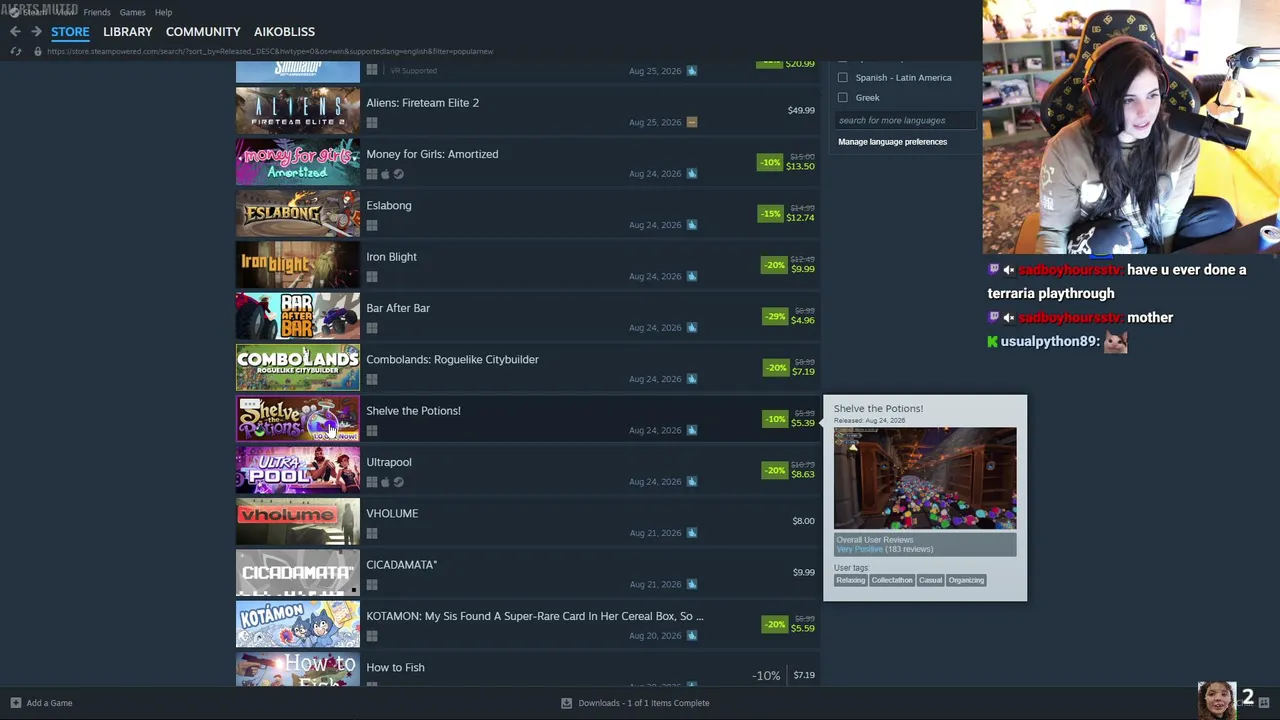Click review thumbs-up icon in KOTAMON row
The height and width of the screenshot is (720, 1280).
tap(691, 636)
